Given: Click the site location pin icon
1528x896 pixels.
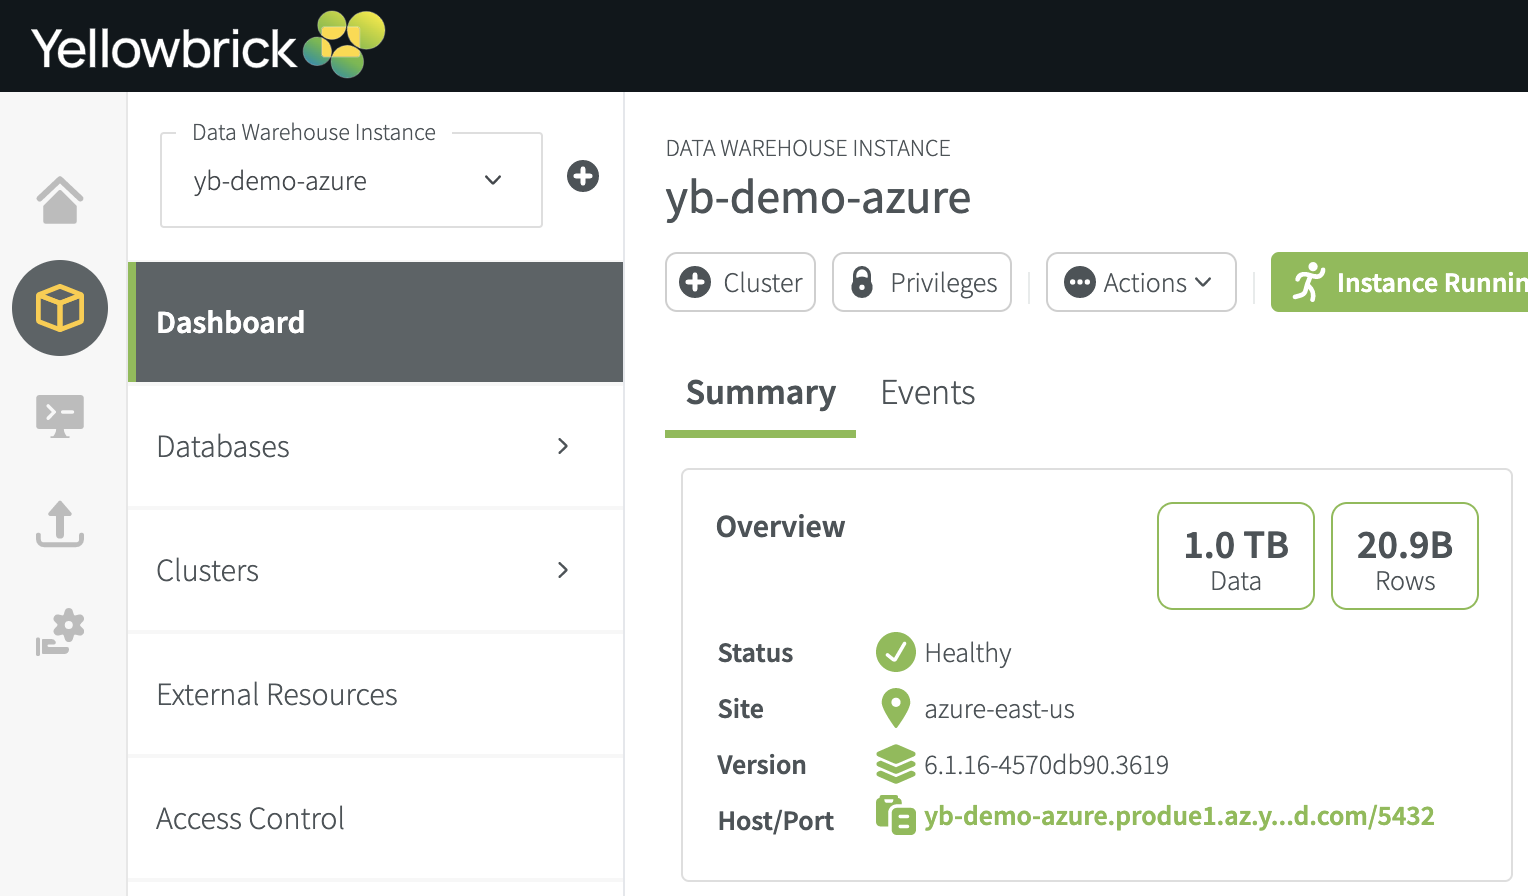Looking at the screenshot, I should pos(895,708).
